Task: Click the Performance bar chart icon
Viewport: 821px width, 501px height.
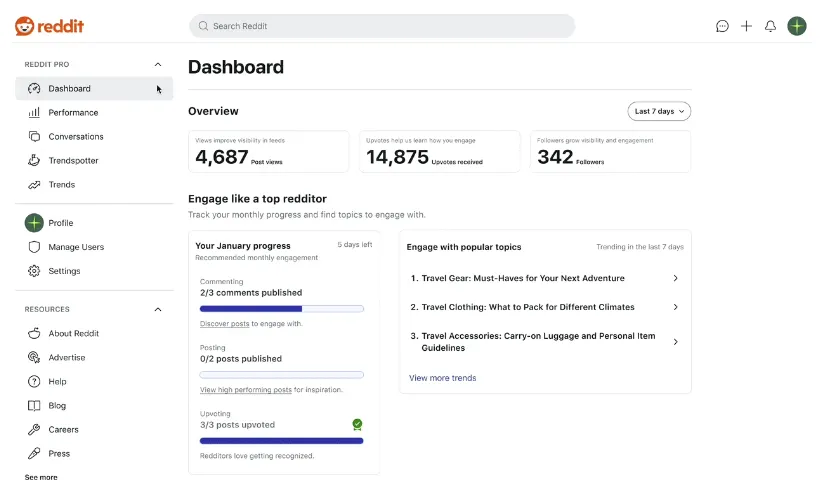Action: [x=34, y=113]
